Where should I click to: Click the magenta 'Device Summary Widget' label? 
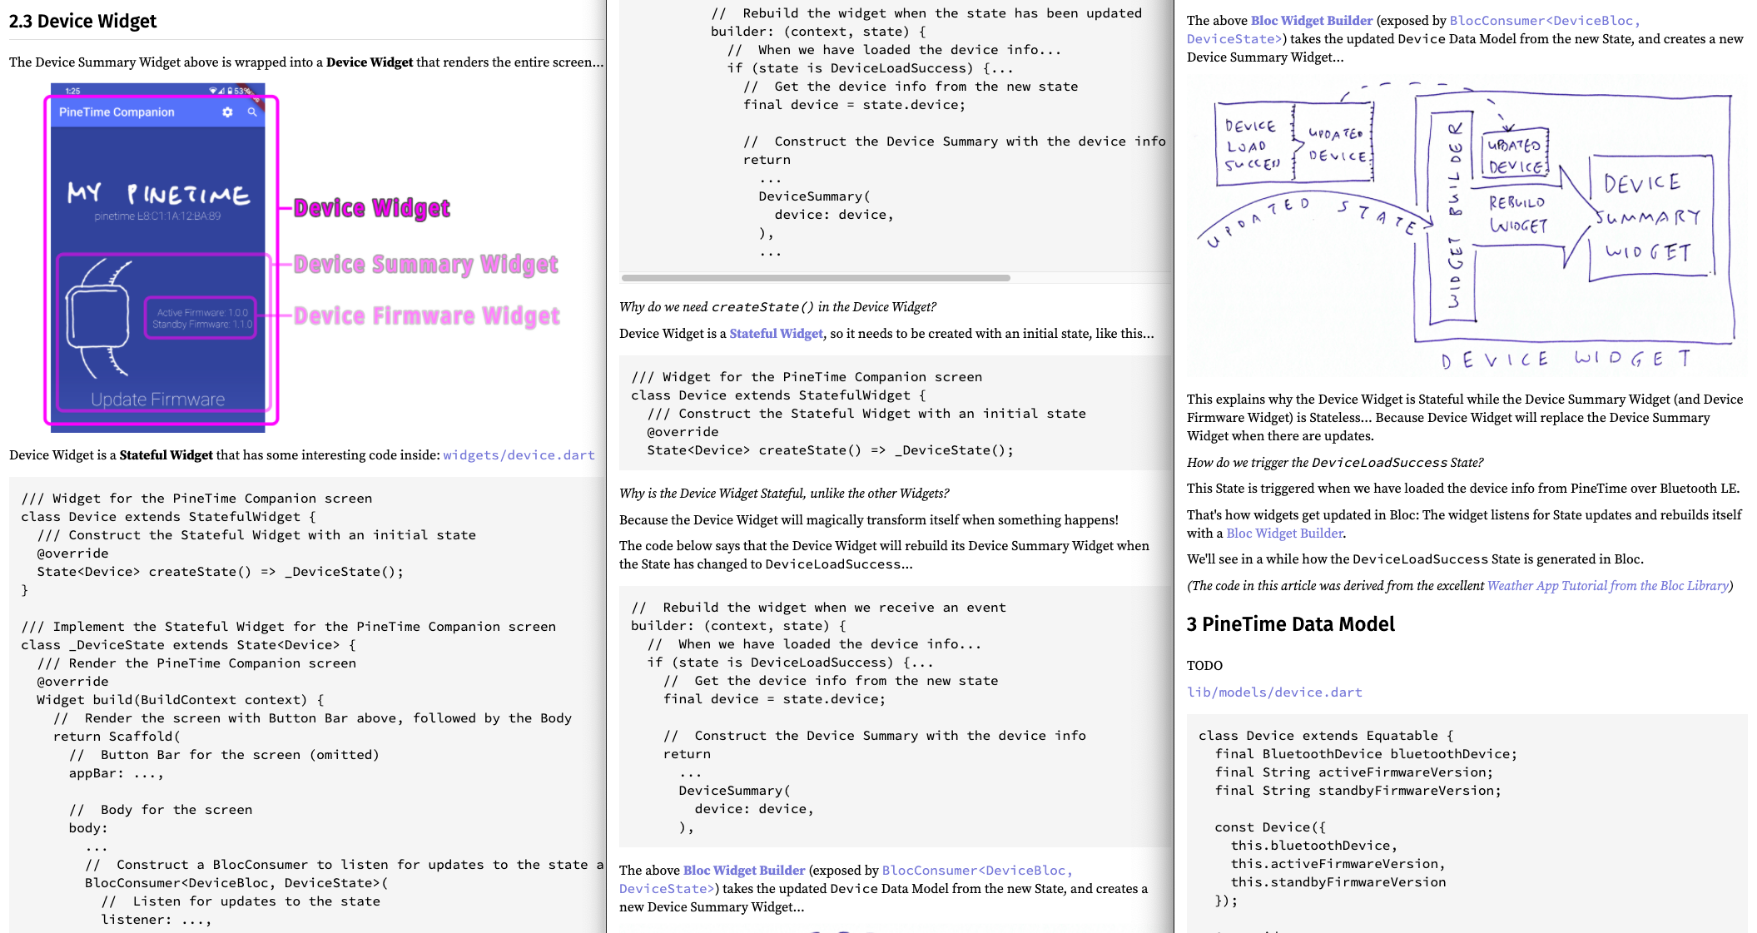[425, 264]
